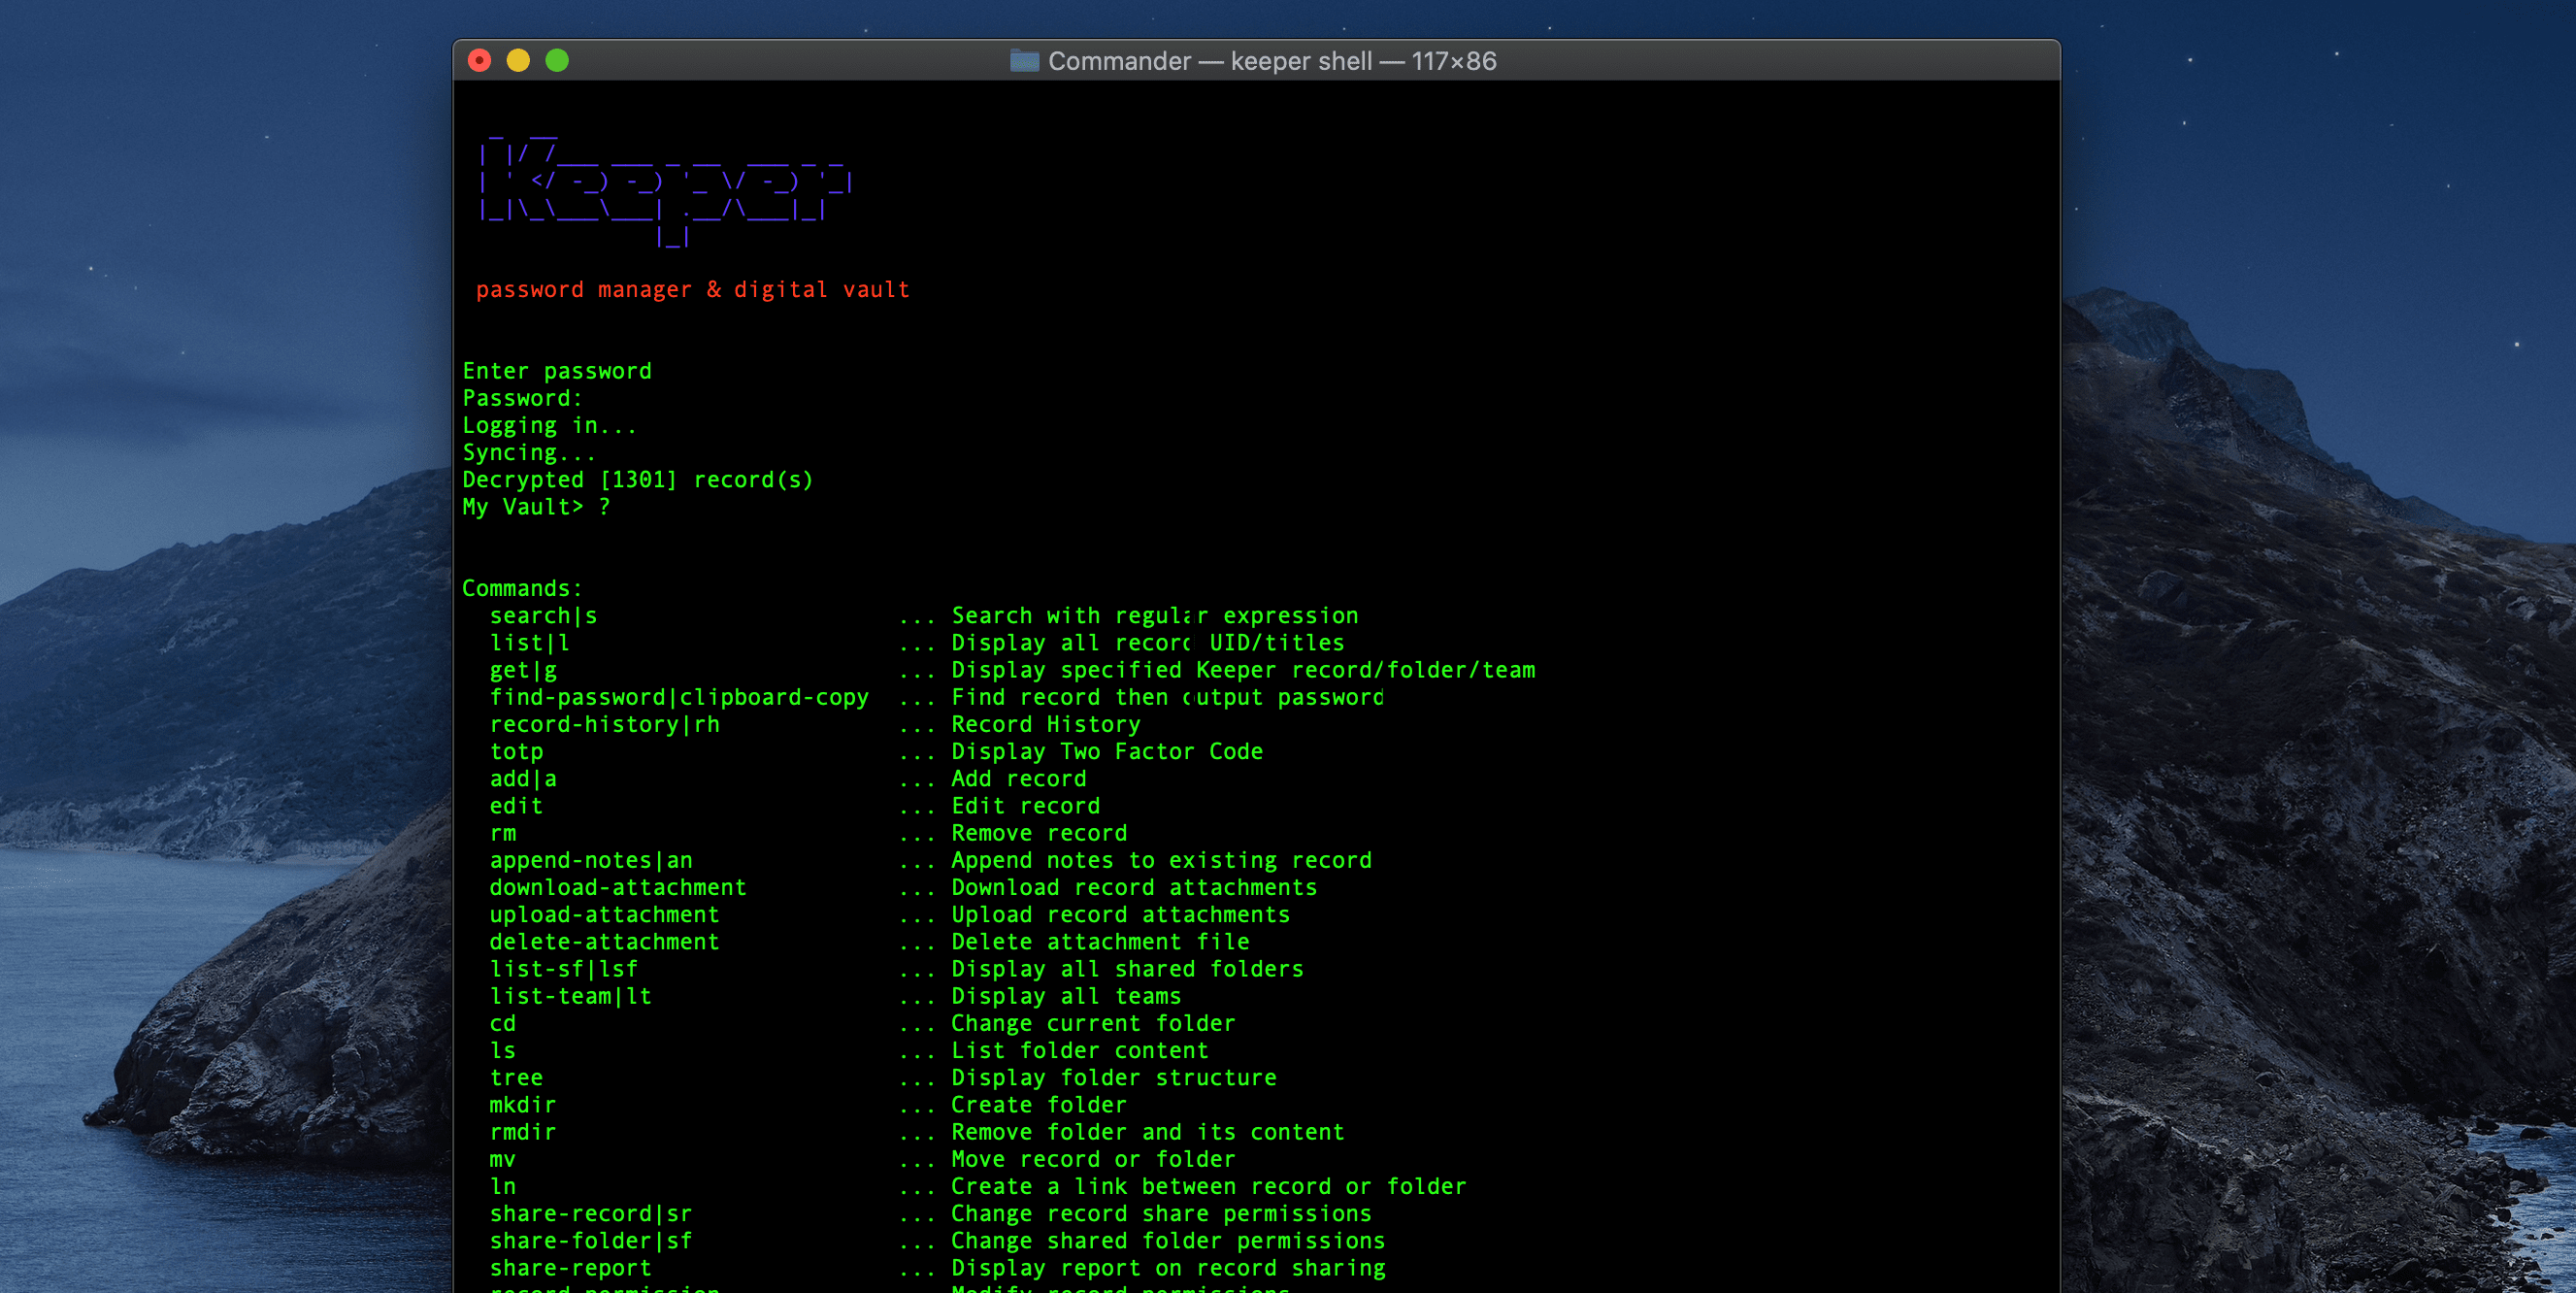Viewport: 2576px width, 1293px height.
Task: Click 'Change current folder' description
Action: [1094, 1023]
